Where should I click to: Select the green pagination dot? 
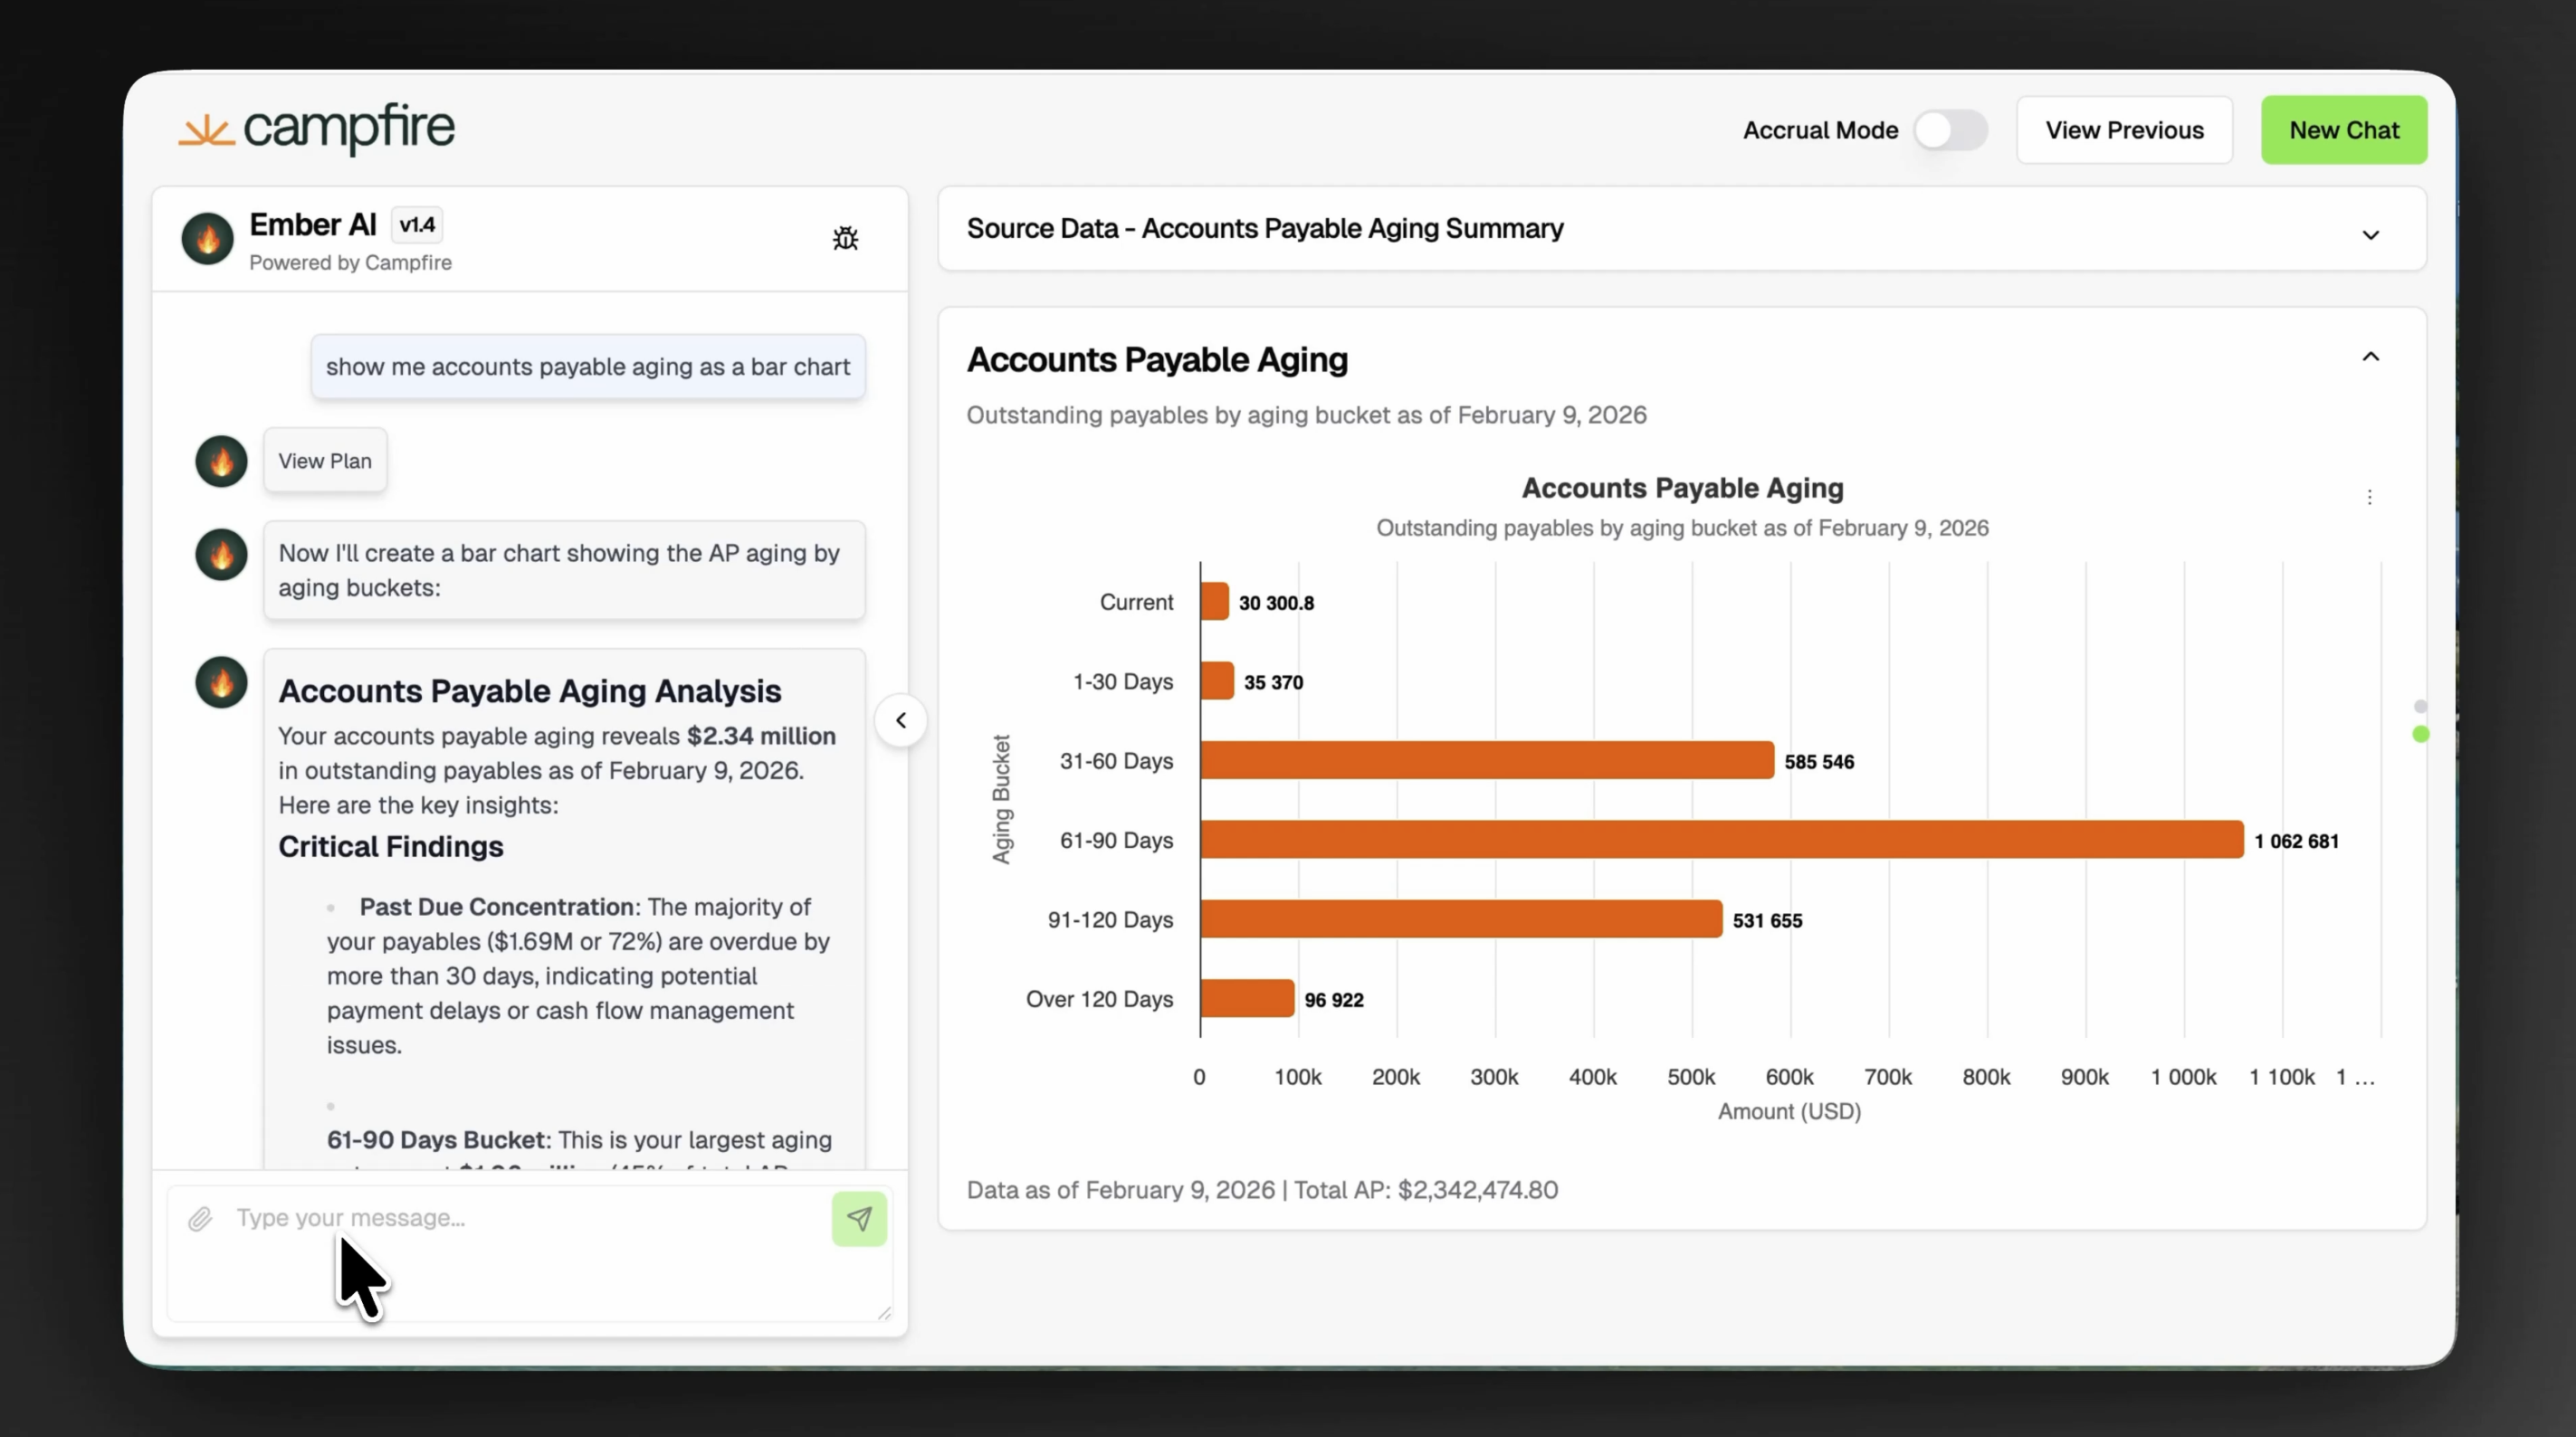tap(2420, 734)
